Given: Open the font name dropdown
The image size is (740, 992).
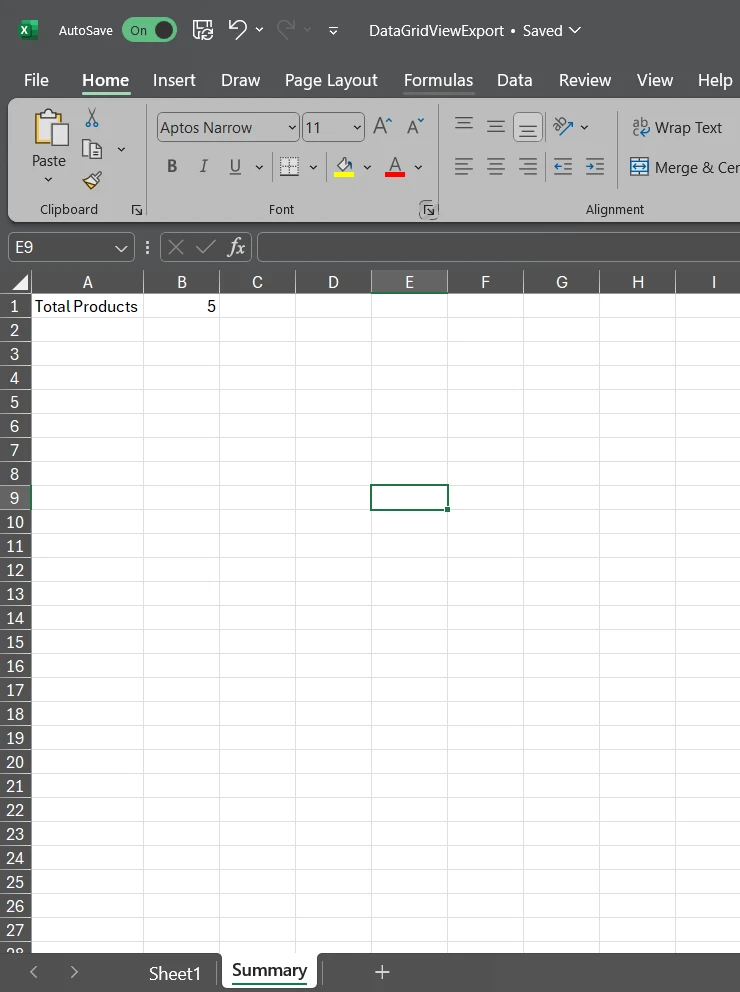Looking at the screenshot, I should (x=292, y=128).
